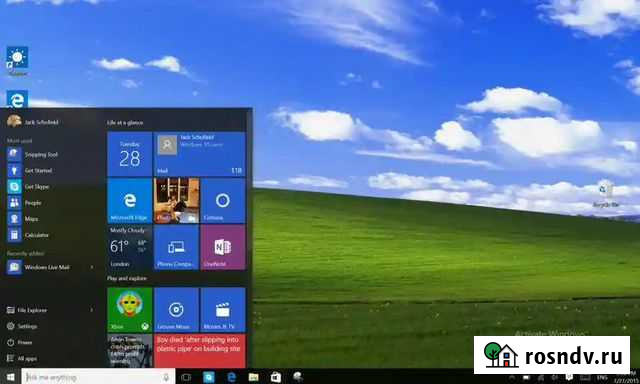The width and height of the screenshot is (640, 384).
Task: Open the Xbox tile
Action: tap(129, 310)
